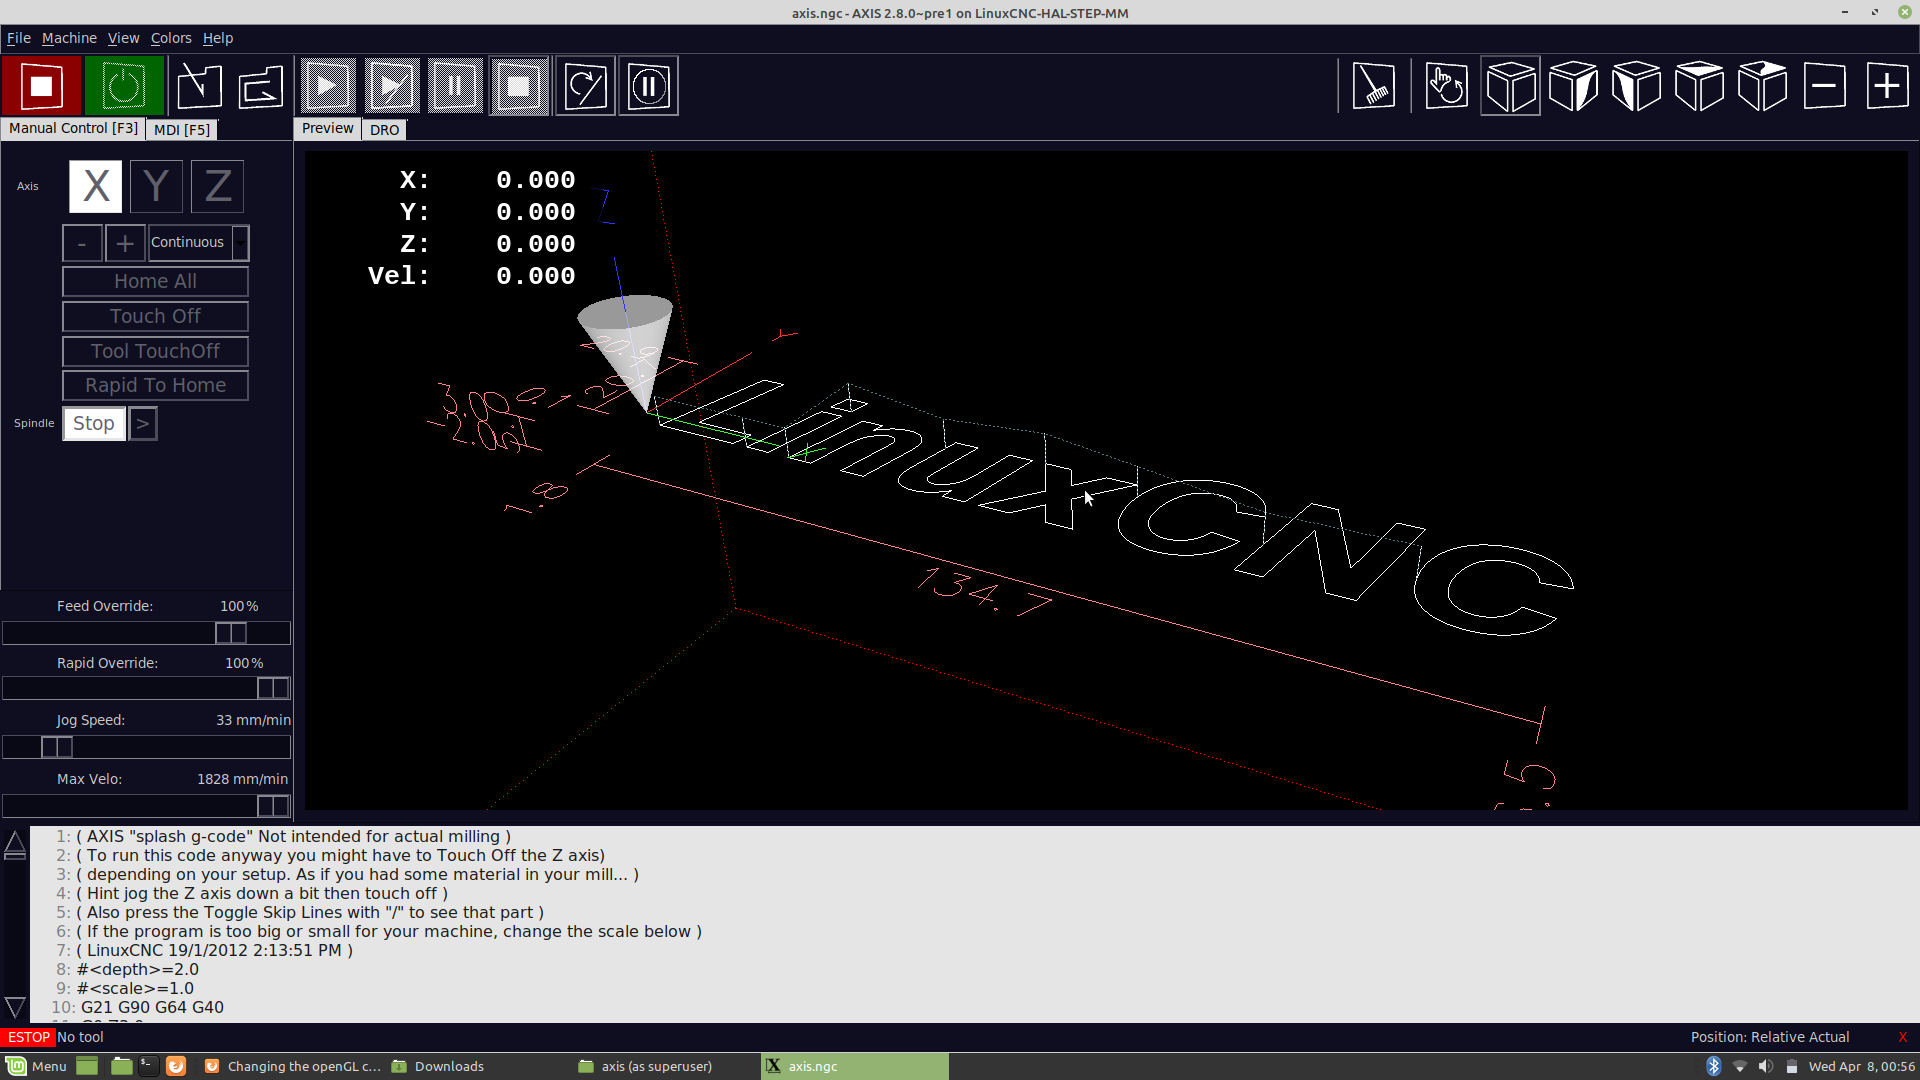The height and width of the screenshot is (1080, 1920).
Task: Click the Tool TouchOff button
Action: pos(155,351)
